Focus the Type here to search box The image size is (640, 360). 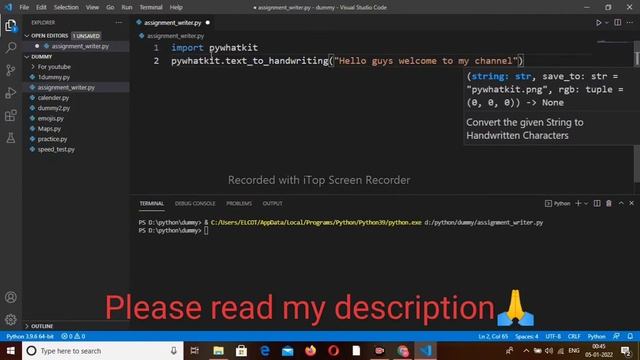point(102,351)
